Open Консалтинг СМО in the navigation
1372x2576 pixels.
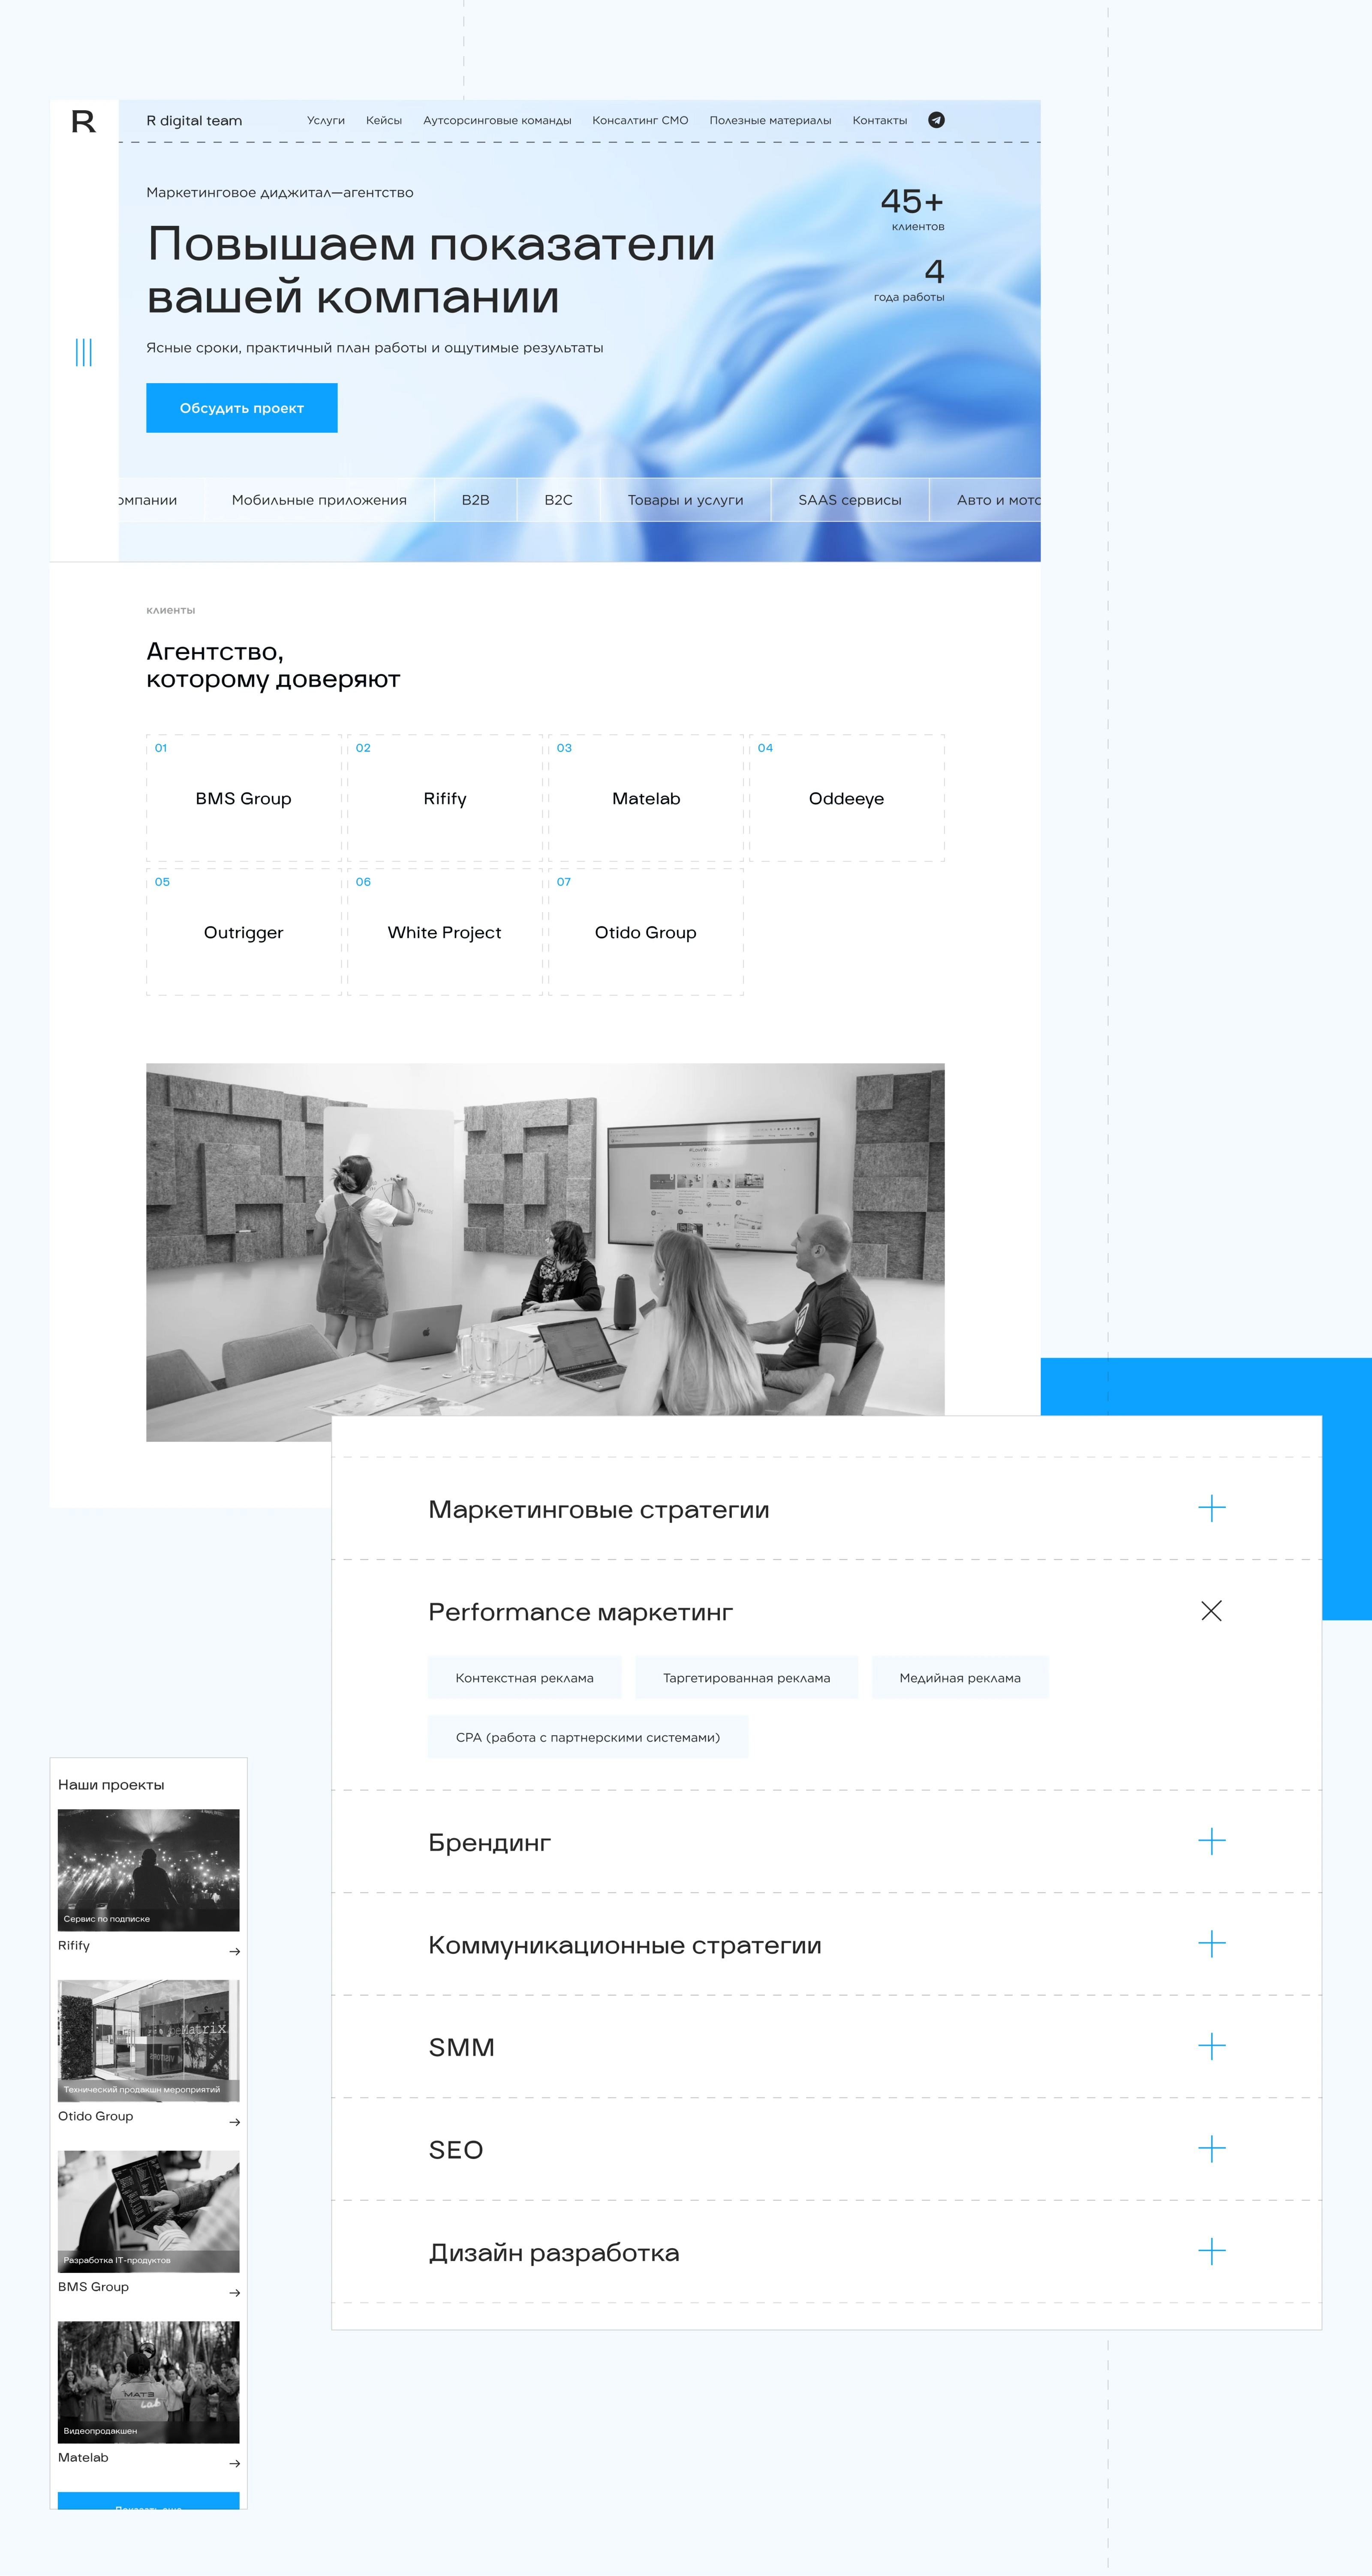(640, 120)
